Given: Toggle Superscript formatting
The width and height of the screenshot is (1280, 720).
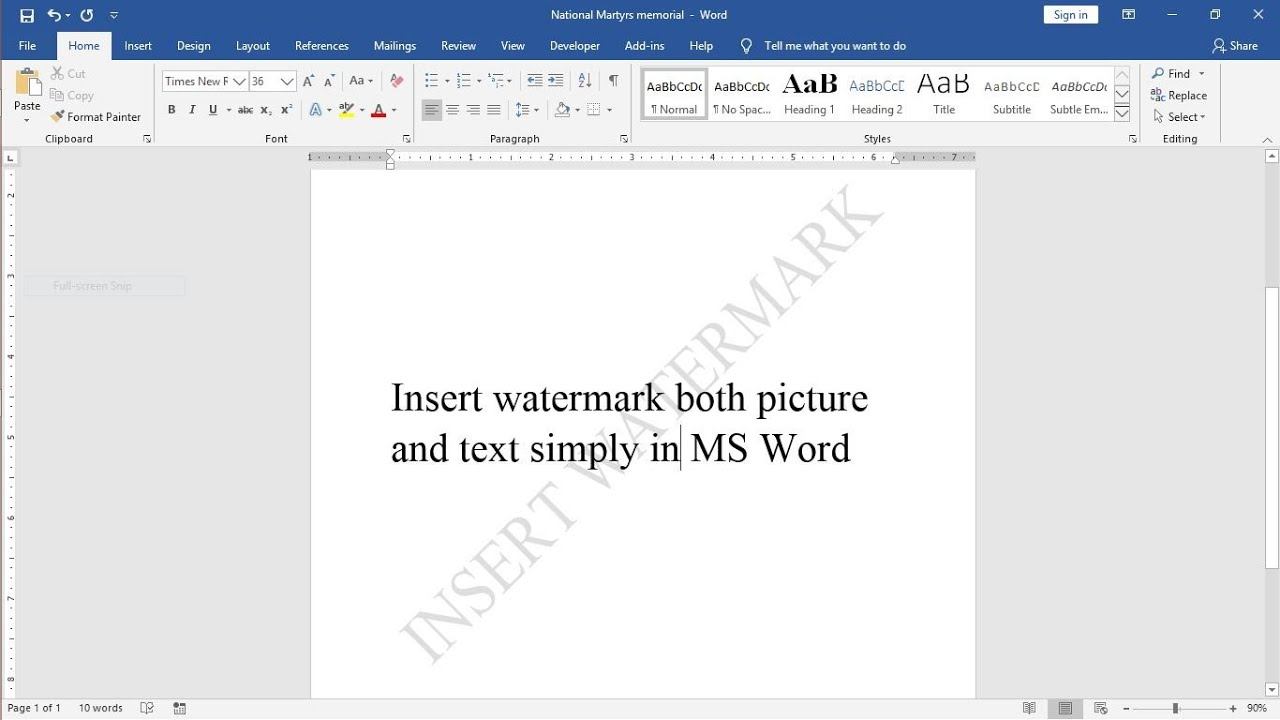Looking at the screenshot, I should (286, 110).
